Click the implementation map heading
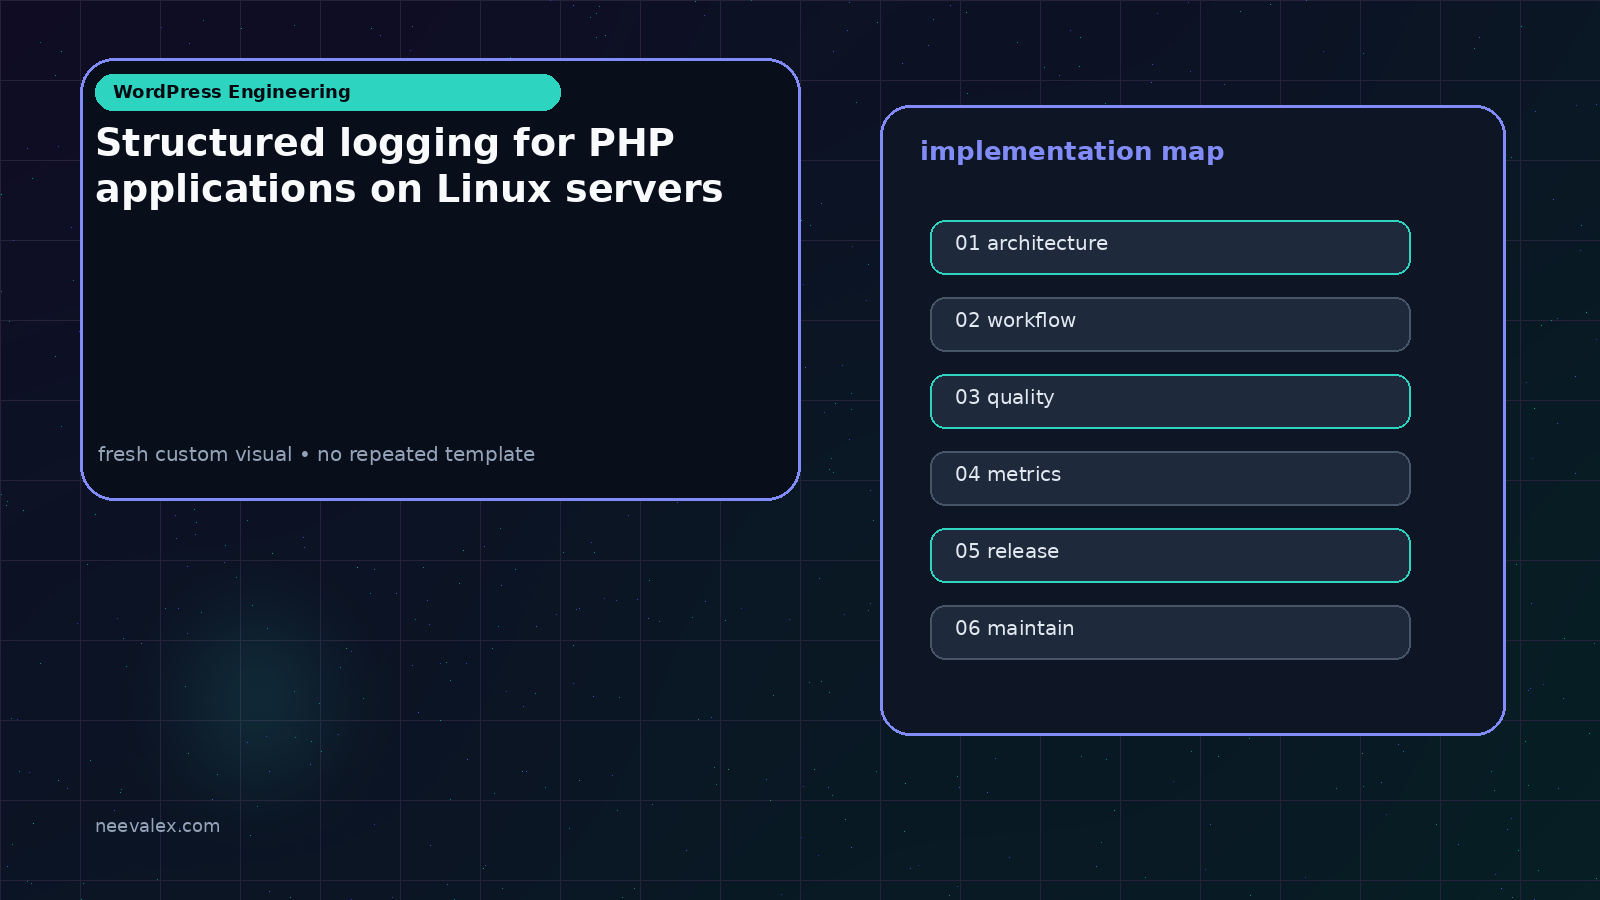The image size is (1600, 900). (1072, 151)
